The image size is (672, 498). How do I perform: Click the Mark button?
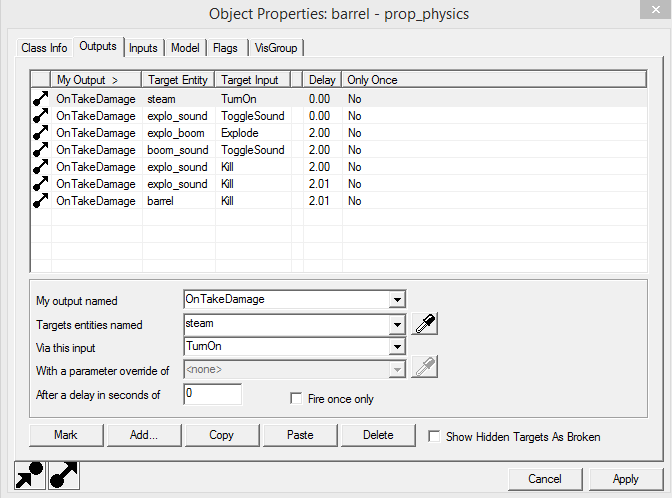click(x=66, y=435)
